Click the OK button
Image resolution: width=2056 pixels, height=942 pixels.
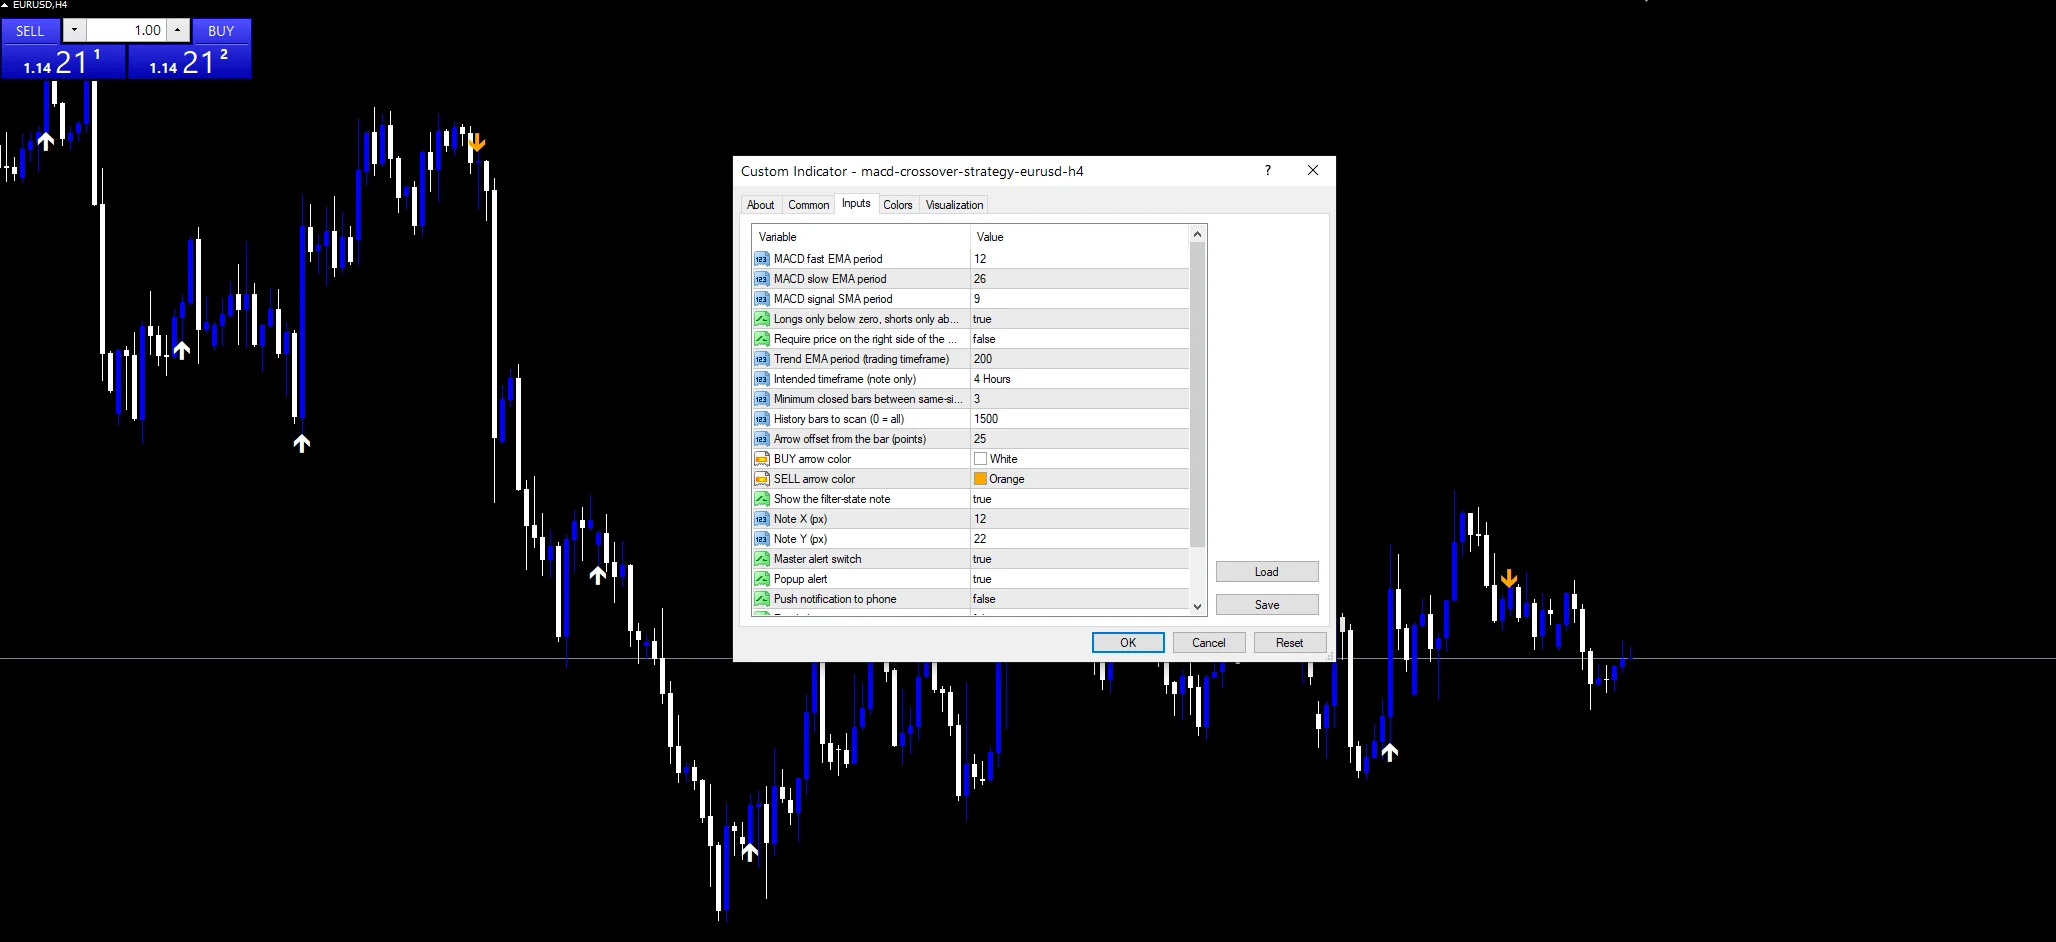[x=1128, y=643]
